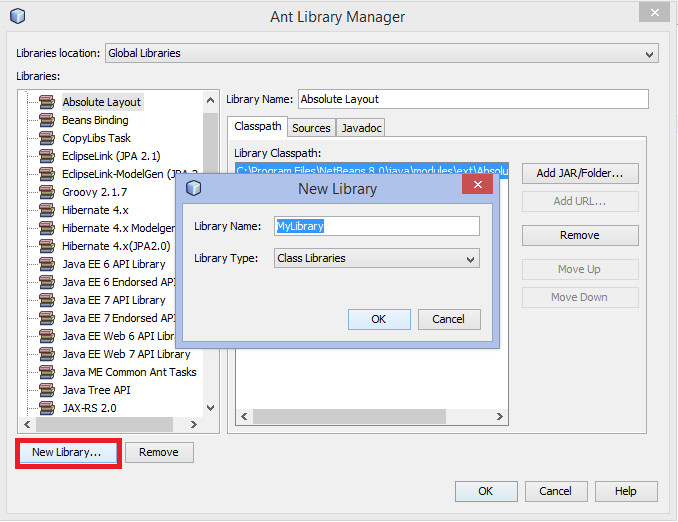Screen dimensions: 678x522
Task: Click the NetBeans cube icon in New Library dialog
Action: (x=194, y=188)
